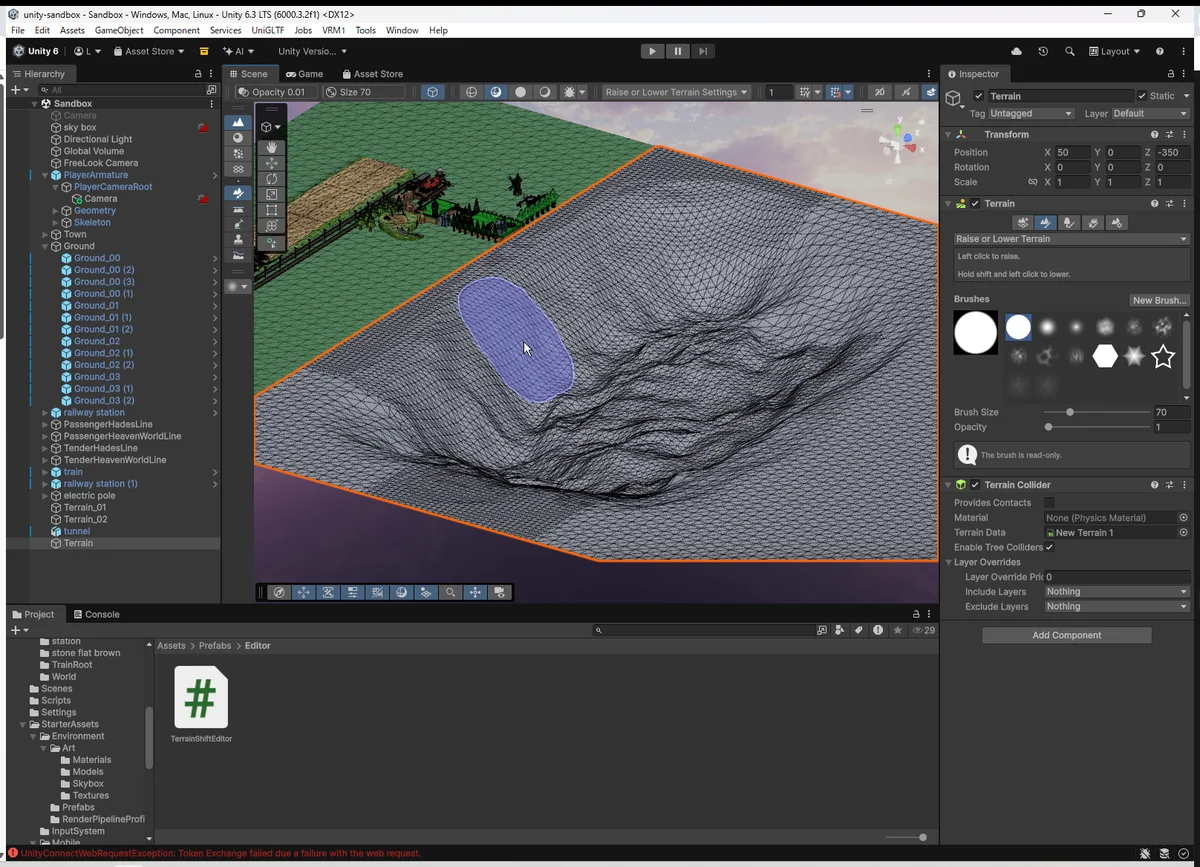This screenshot has height=867, width=1200.
Task: Click the New Brush... button
Action: click(x=1159, y=300)
